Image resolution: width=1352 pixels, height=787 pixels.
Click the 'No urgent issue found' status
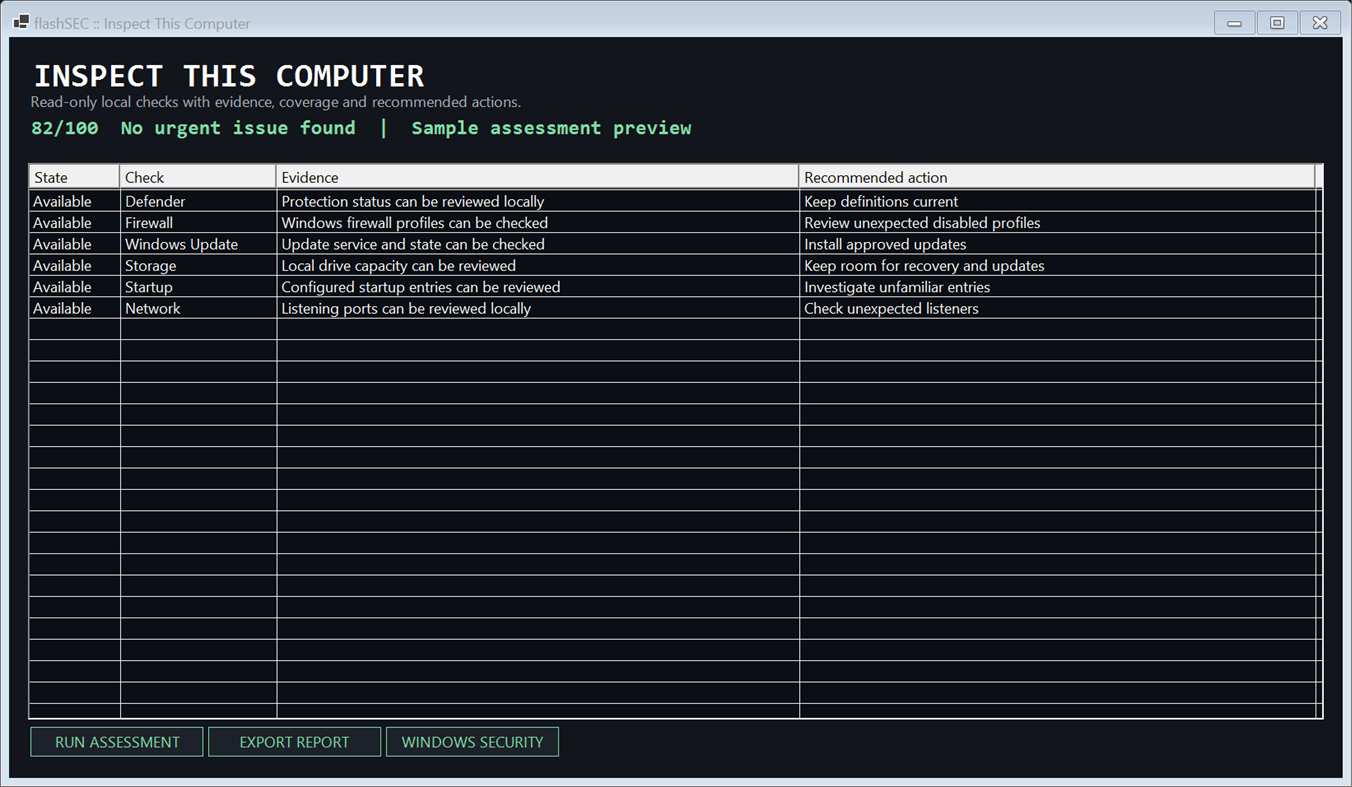point(238,128)
